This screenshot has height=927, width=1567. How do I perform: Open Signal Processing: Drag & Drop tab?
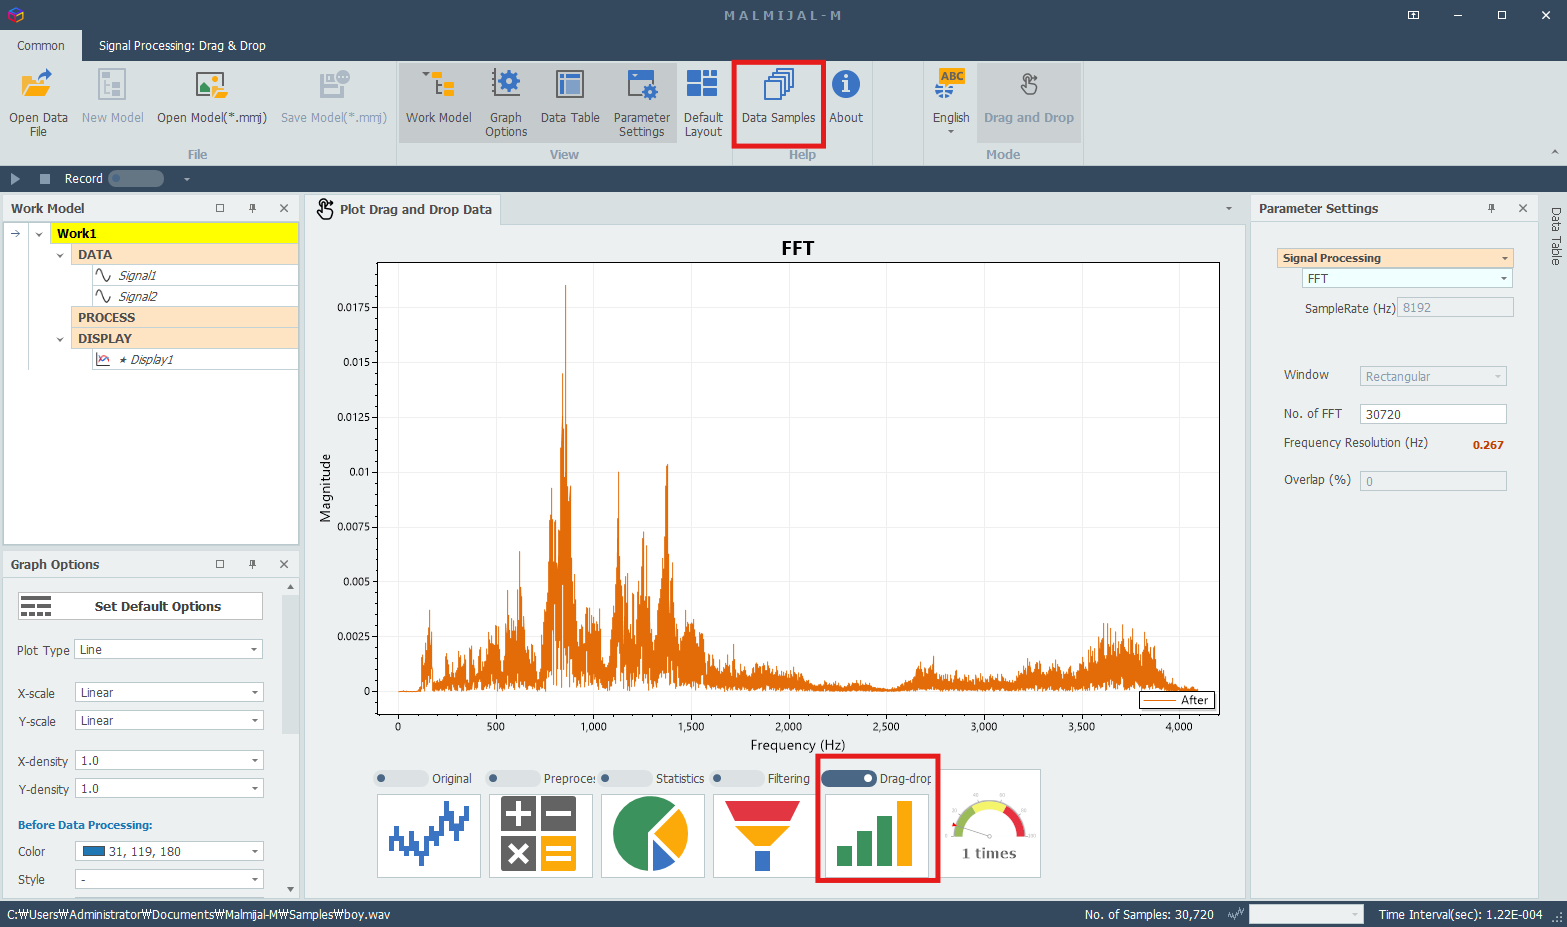click(x=182, y=46)
